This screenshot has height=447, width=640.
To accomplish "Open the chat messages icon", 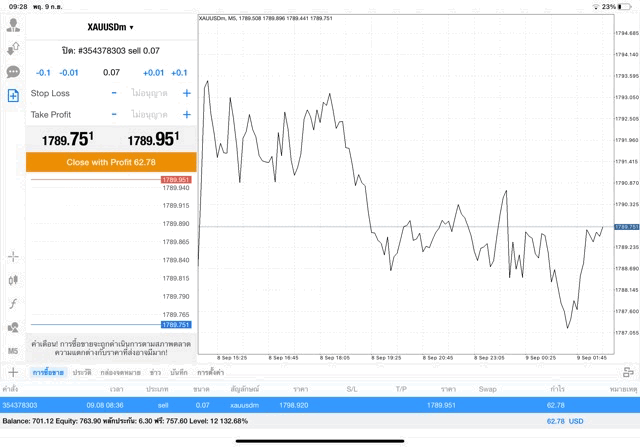I will [13, 72].
